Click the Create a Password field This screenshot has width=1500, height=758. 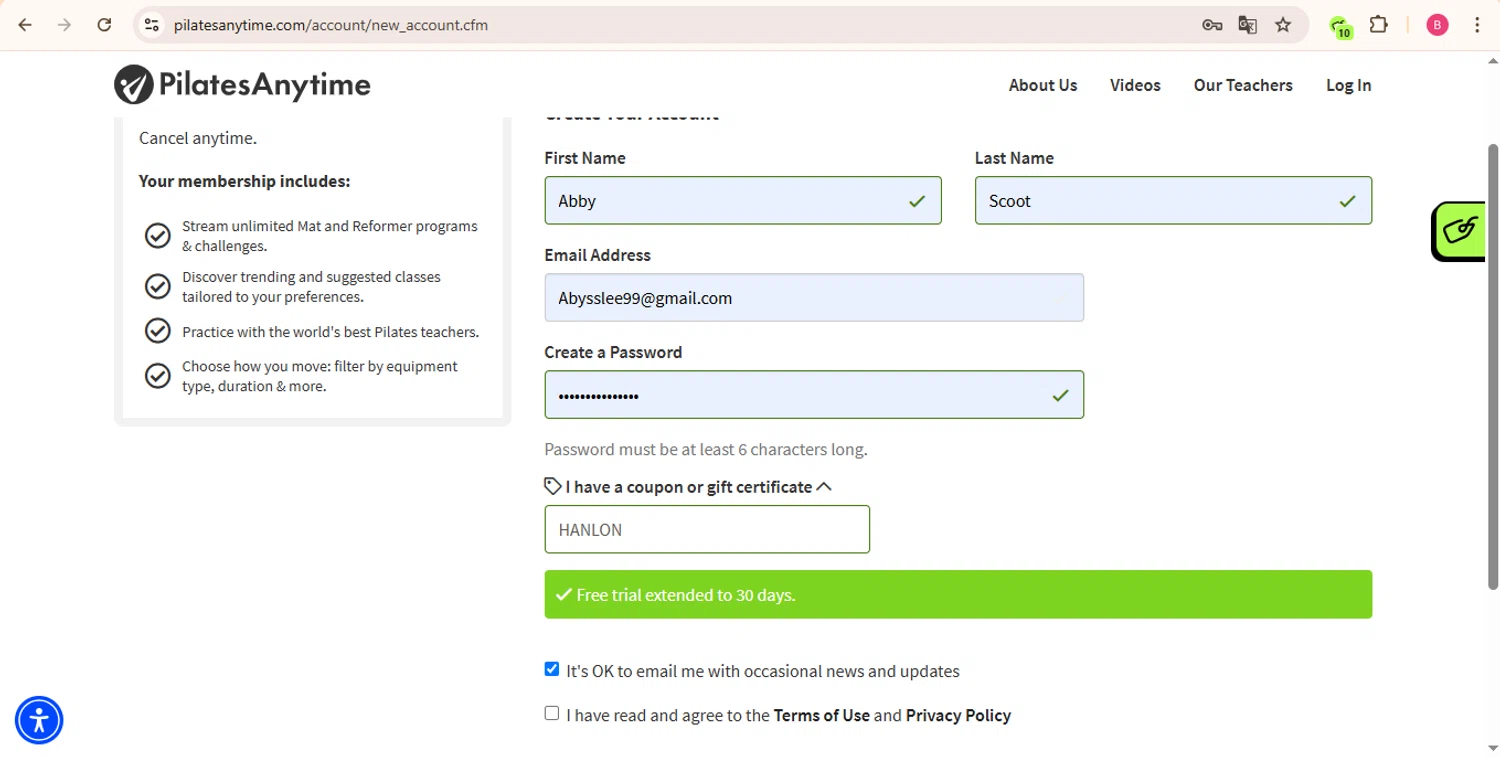tap(814, 395)
